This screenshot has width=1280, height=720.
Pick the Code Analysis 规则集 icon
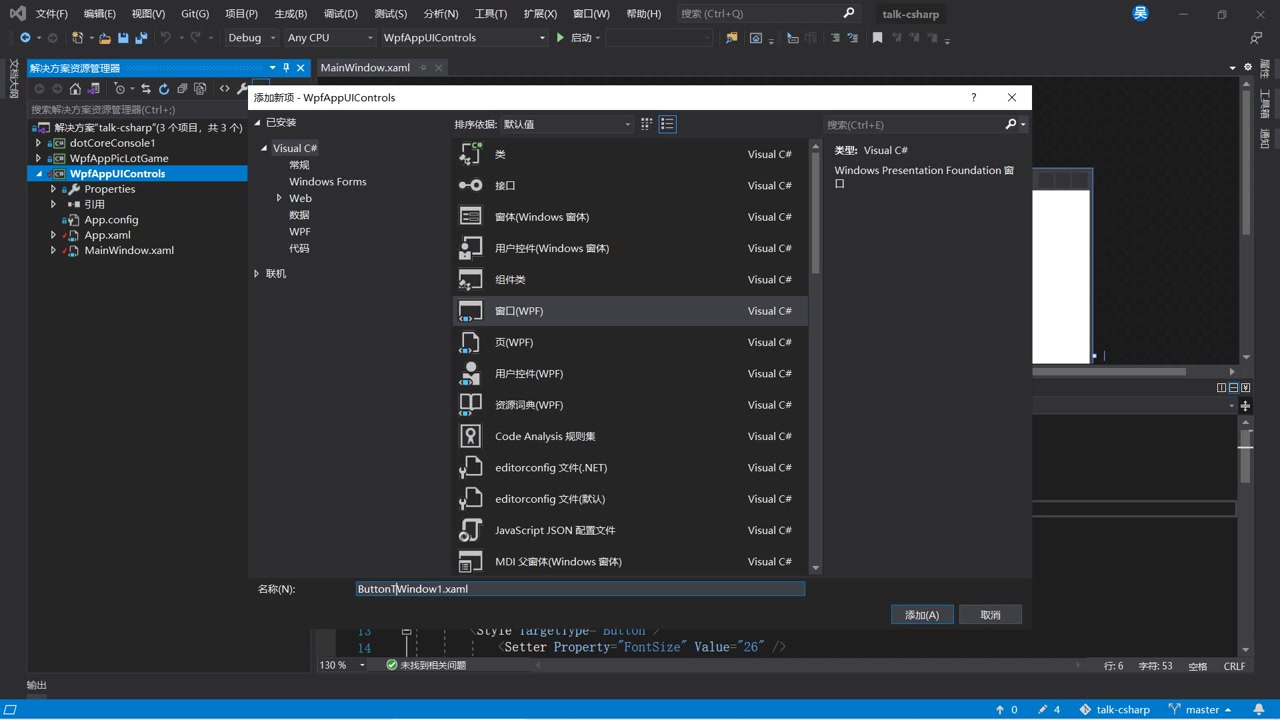pyautogui.click(x=470, y=436)
